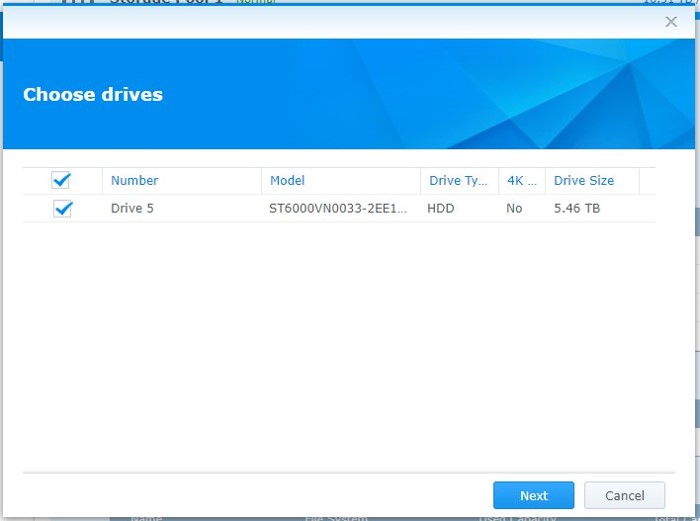
Task: Toggle the select-all drives header checkbox
Action: point(61,180)
